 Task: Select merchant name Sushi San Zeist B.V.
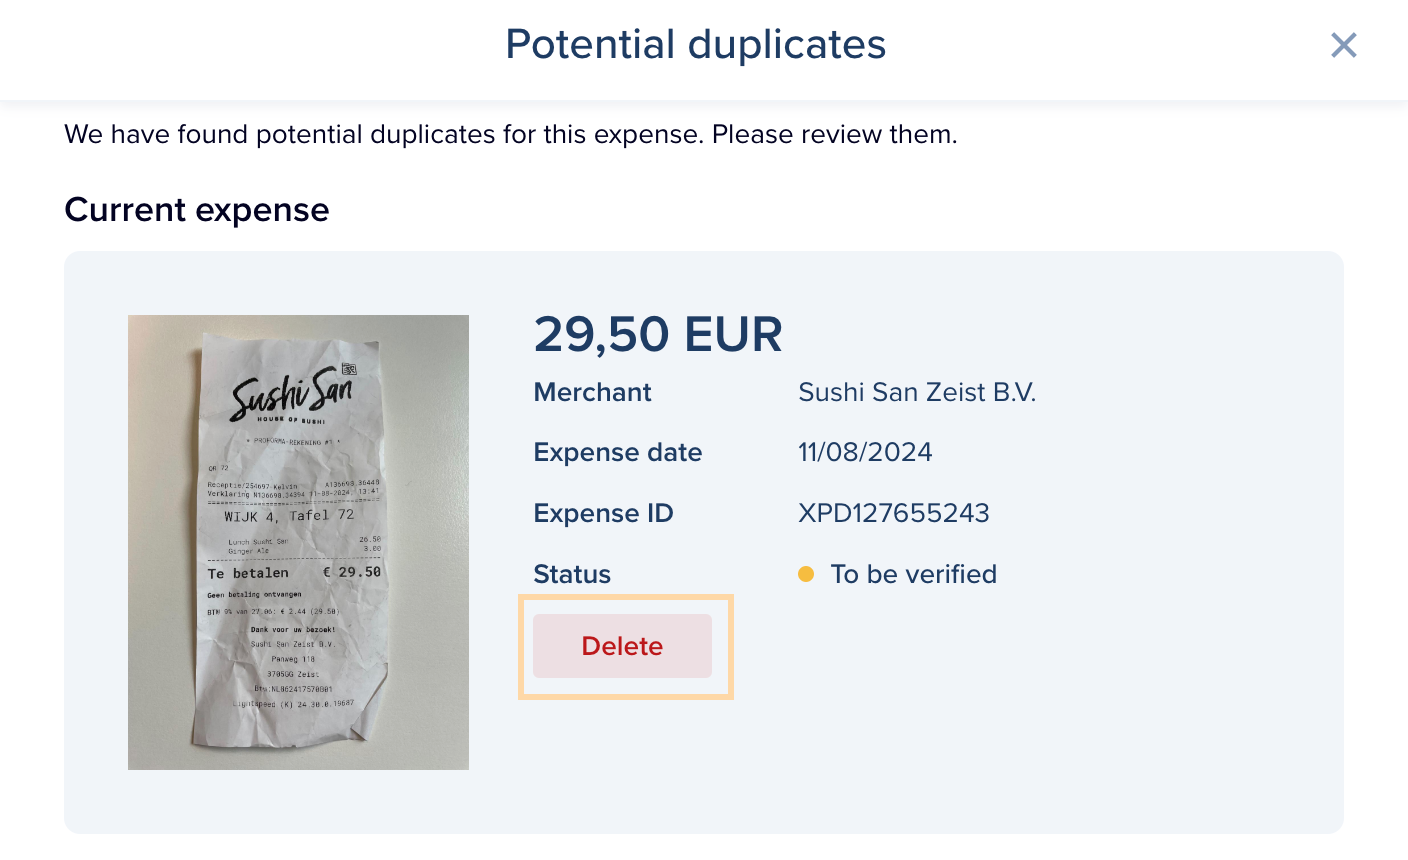(x=917, y=392)
